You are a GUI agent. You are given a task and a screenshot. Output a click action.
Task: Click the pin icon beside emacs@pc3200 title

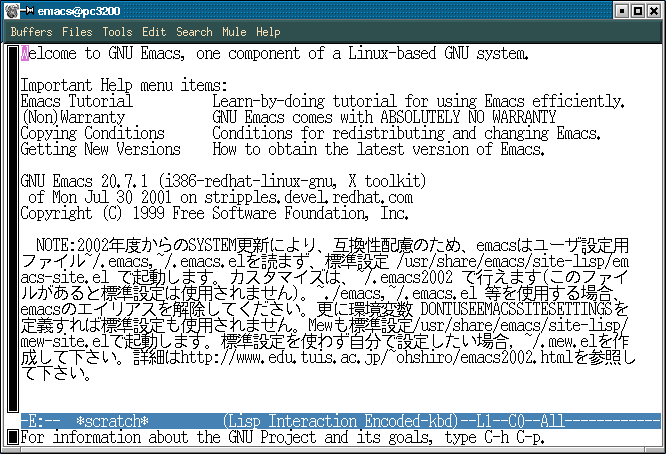[28, 11]
